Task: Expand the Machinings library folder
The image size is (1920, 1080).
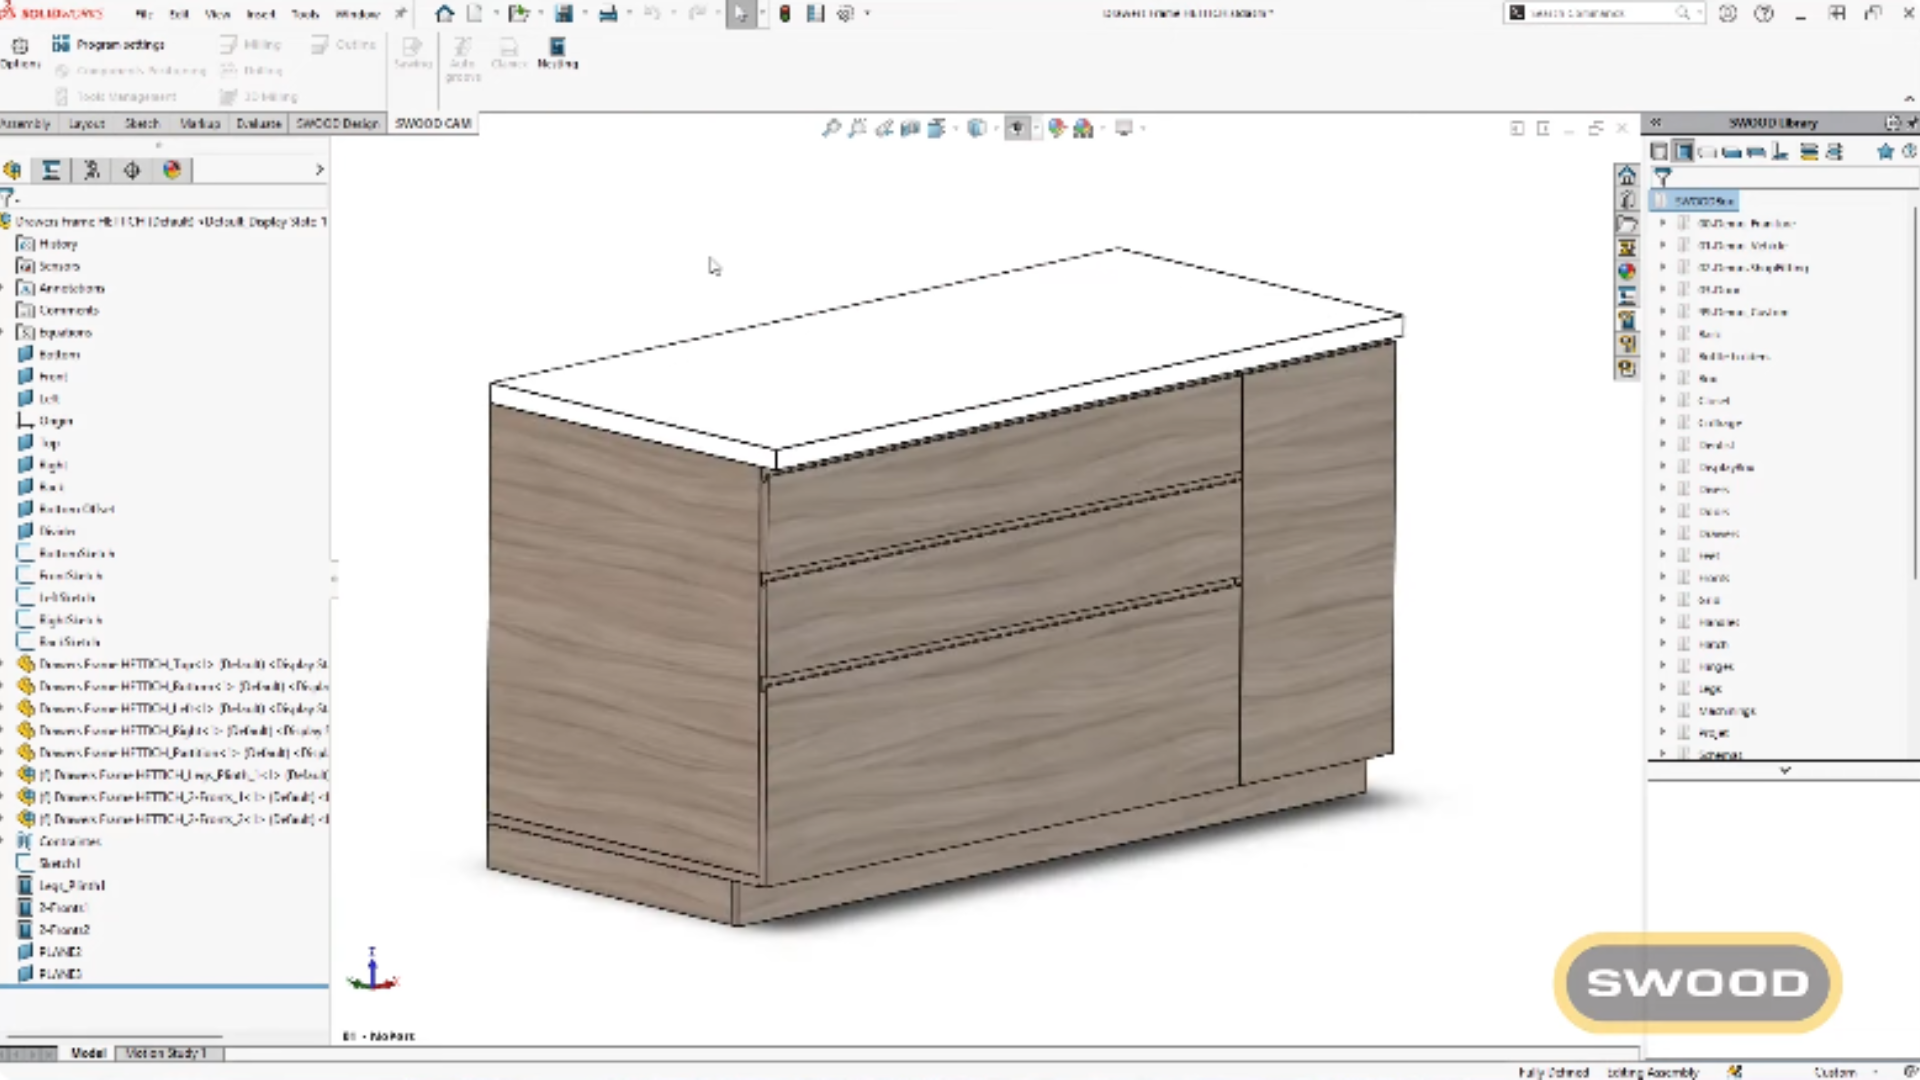Action: point(1663,710)
